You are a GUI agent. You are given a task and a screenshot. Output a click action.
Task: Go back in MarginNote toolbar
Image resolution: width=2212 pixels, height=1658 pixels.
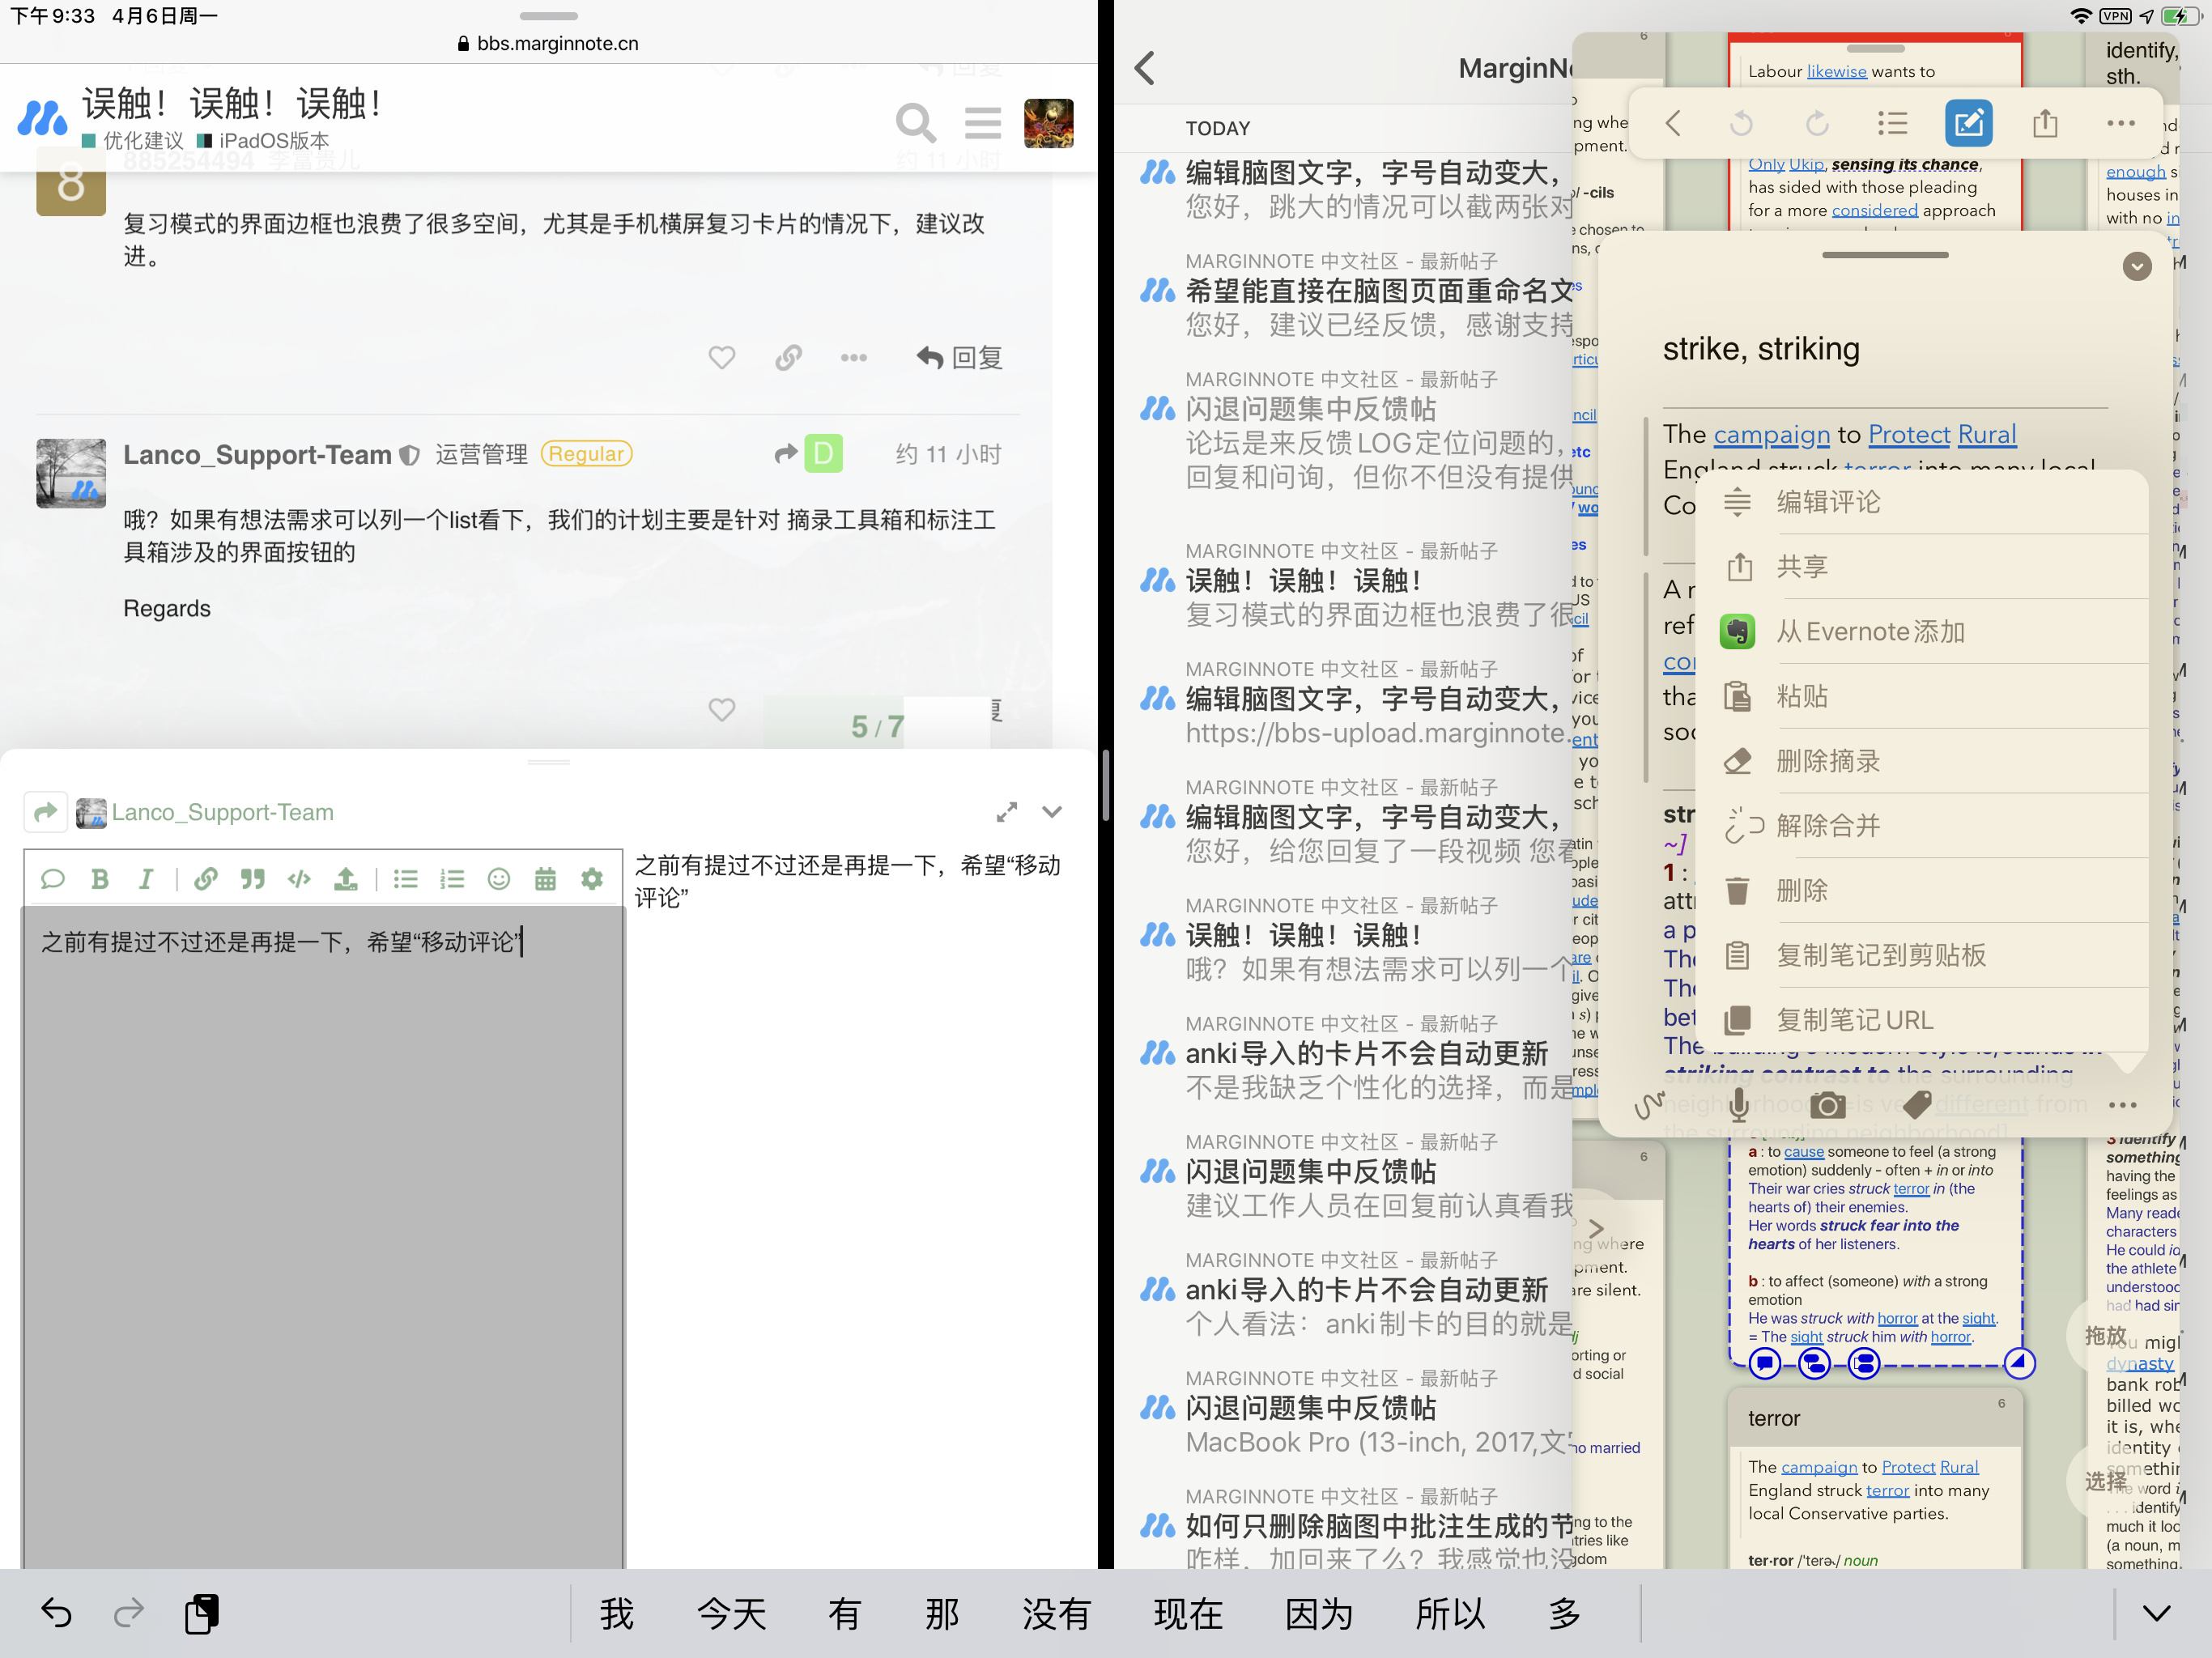click(1673, 123)
